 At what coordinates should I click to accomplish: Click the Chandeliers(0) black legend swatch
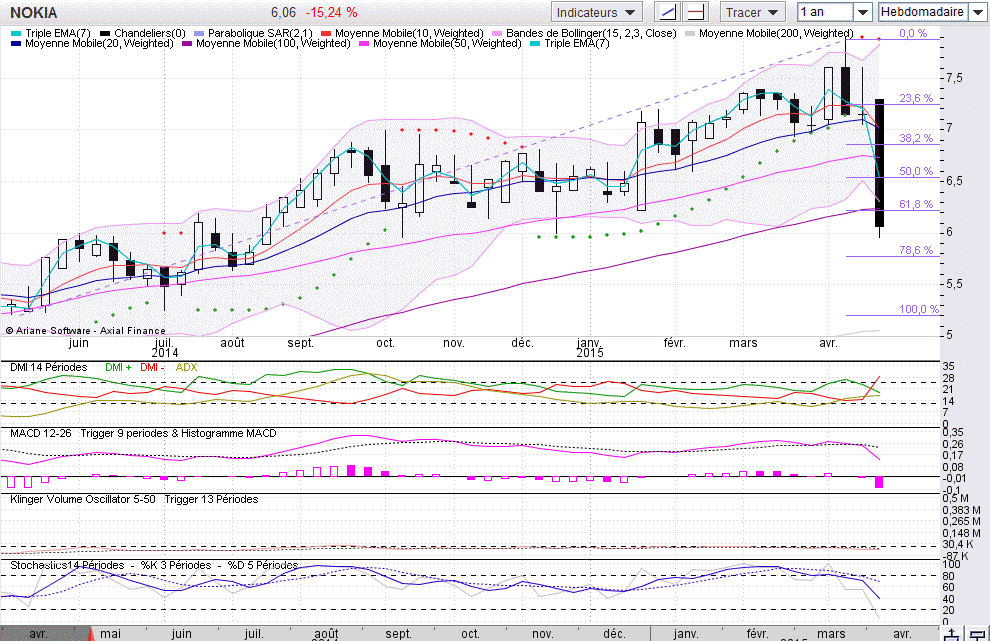point(105,33)
